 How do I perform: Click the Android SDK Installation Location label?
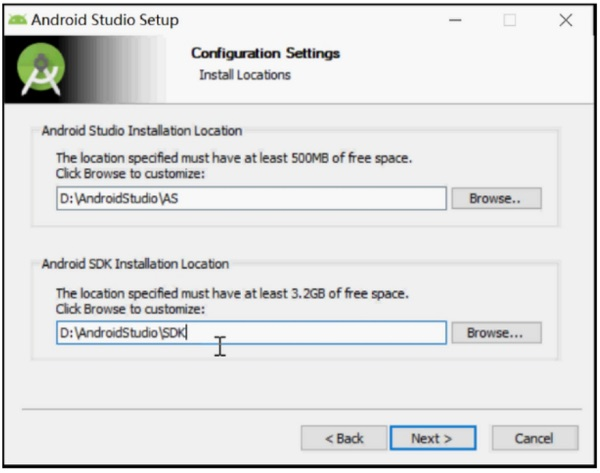(x=135, y=264)
